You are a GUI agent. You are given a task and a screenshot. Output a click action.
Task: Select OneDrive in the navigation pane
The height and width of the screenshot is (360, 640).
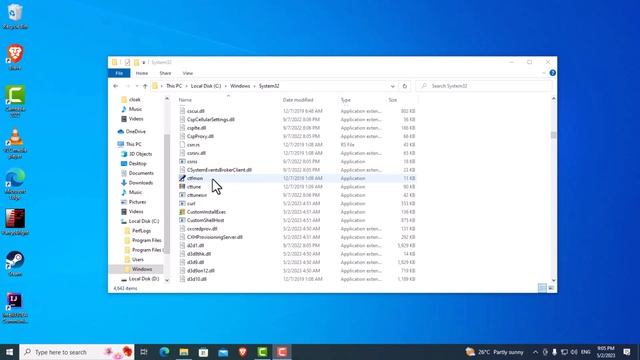pyautogui.click(x=131, y=131)
